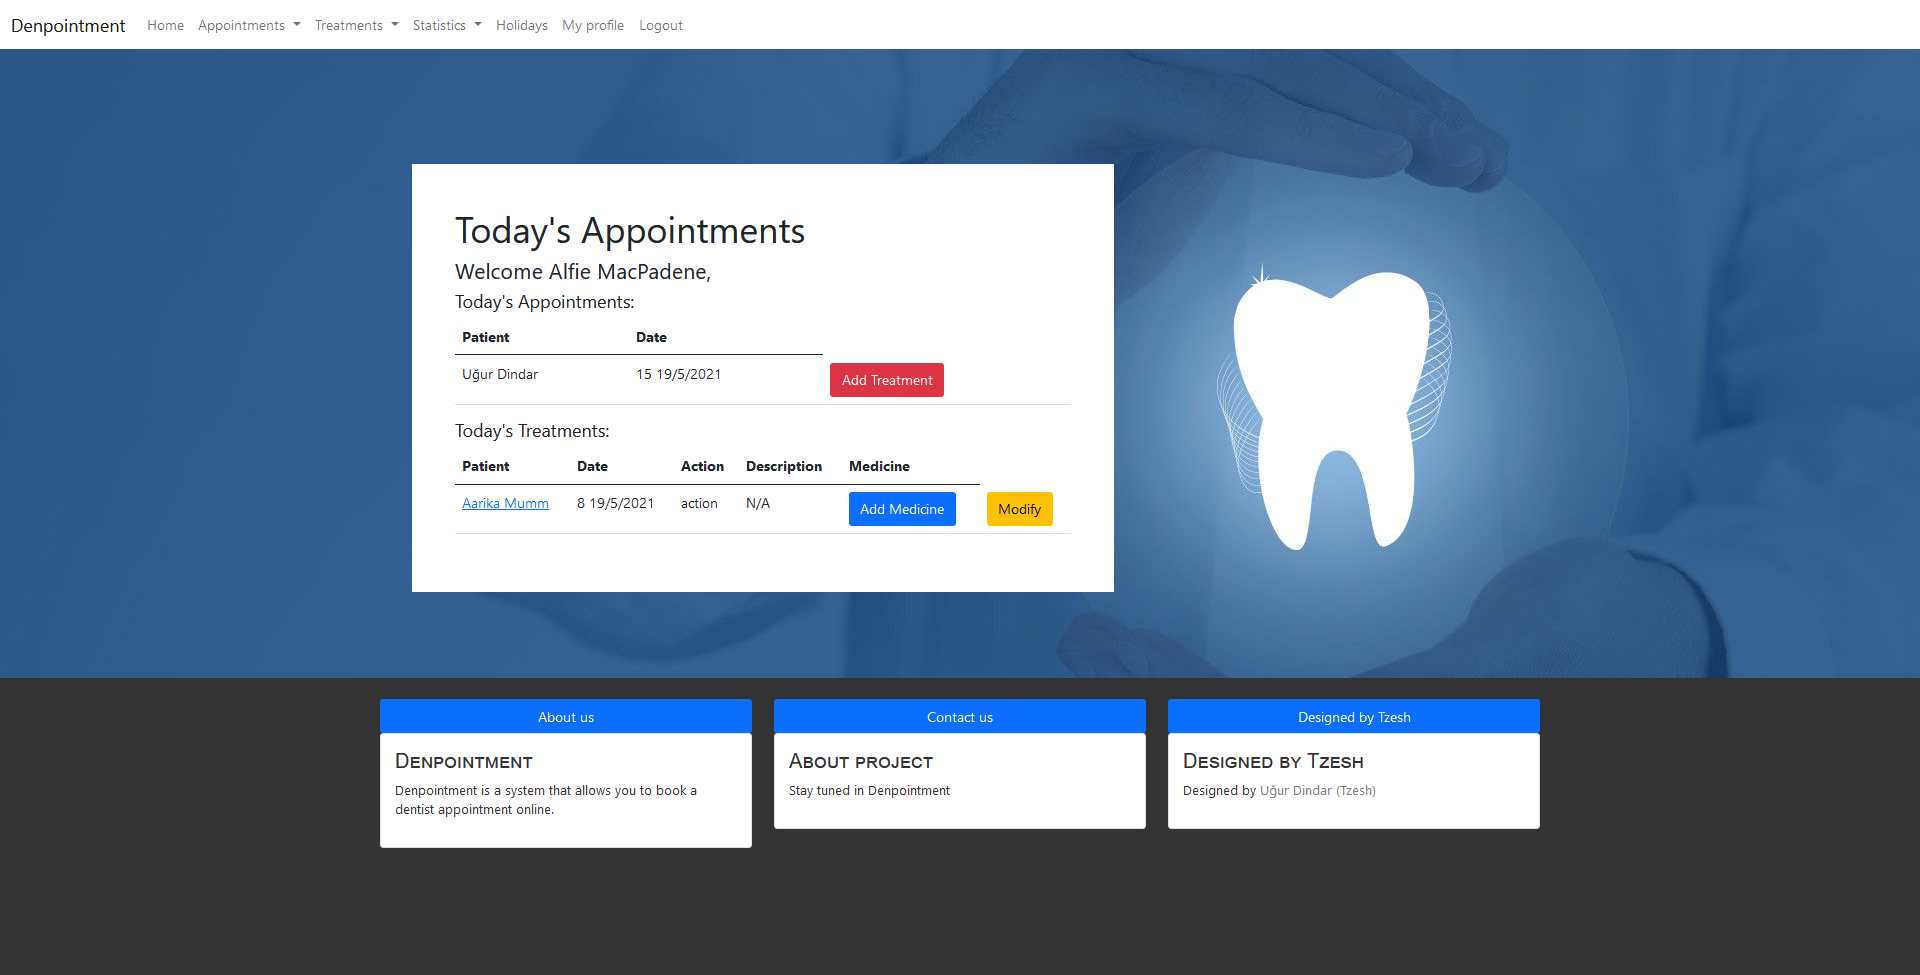Select the 'action' cell in treatments table

(699, 503)
